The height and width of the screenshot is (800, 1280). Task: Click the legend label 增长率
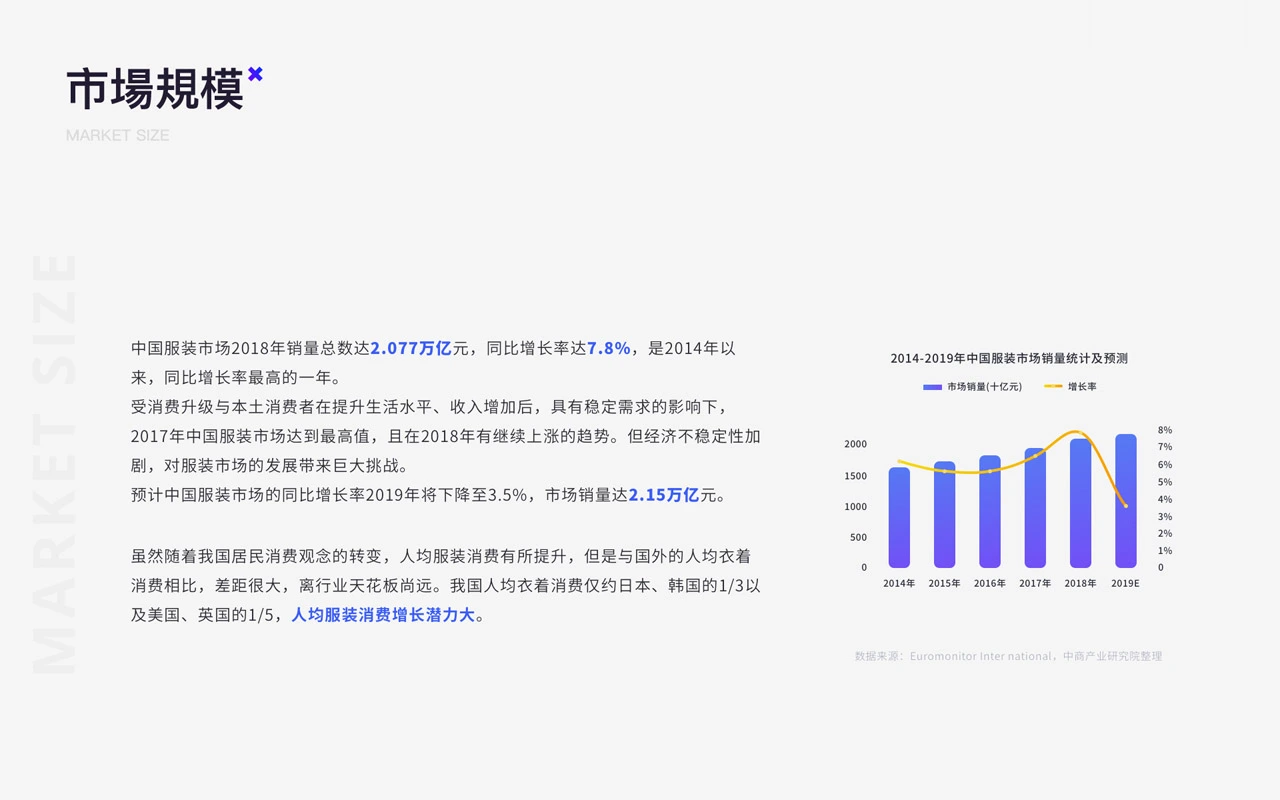(x=1082, y=387)
